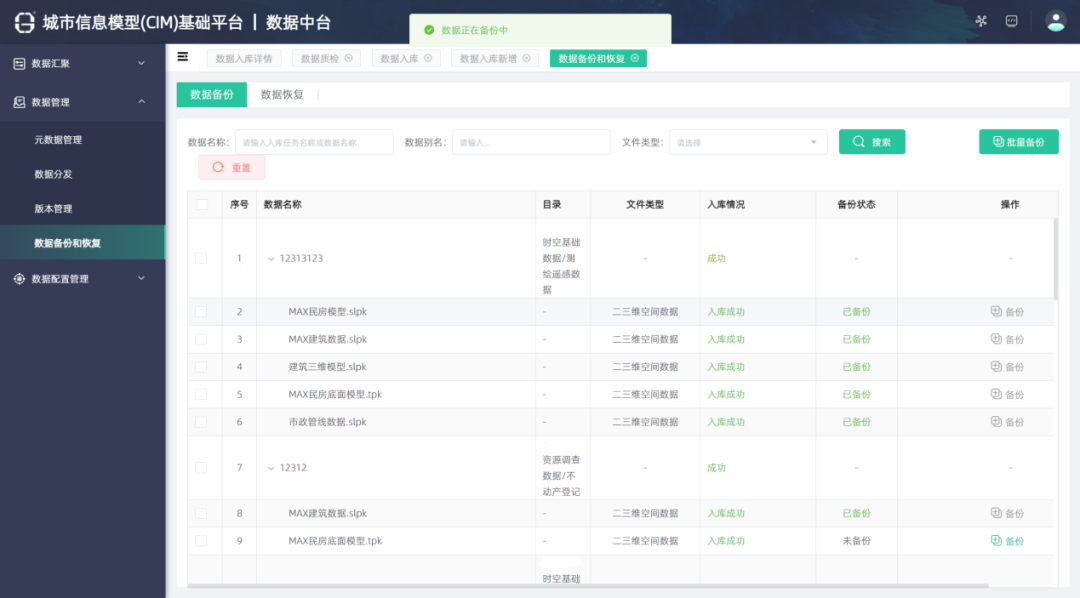Click the 备份 link in row 9
Image resolution: width=1080 pixels, height=598 pixels.
point(1015,541)
